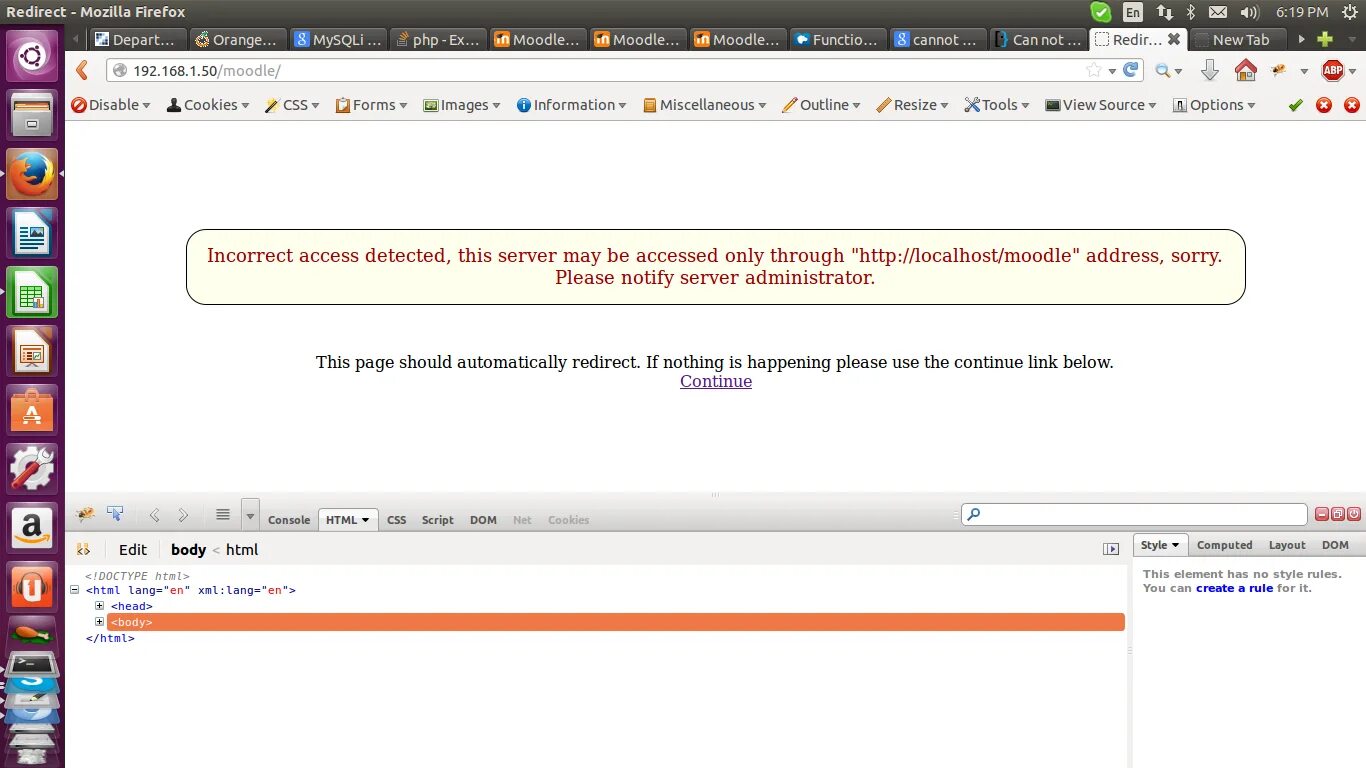Expand the head node in HTML tree
Screen dimensions: 1366x768
pos(99,605)
